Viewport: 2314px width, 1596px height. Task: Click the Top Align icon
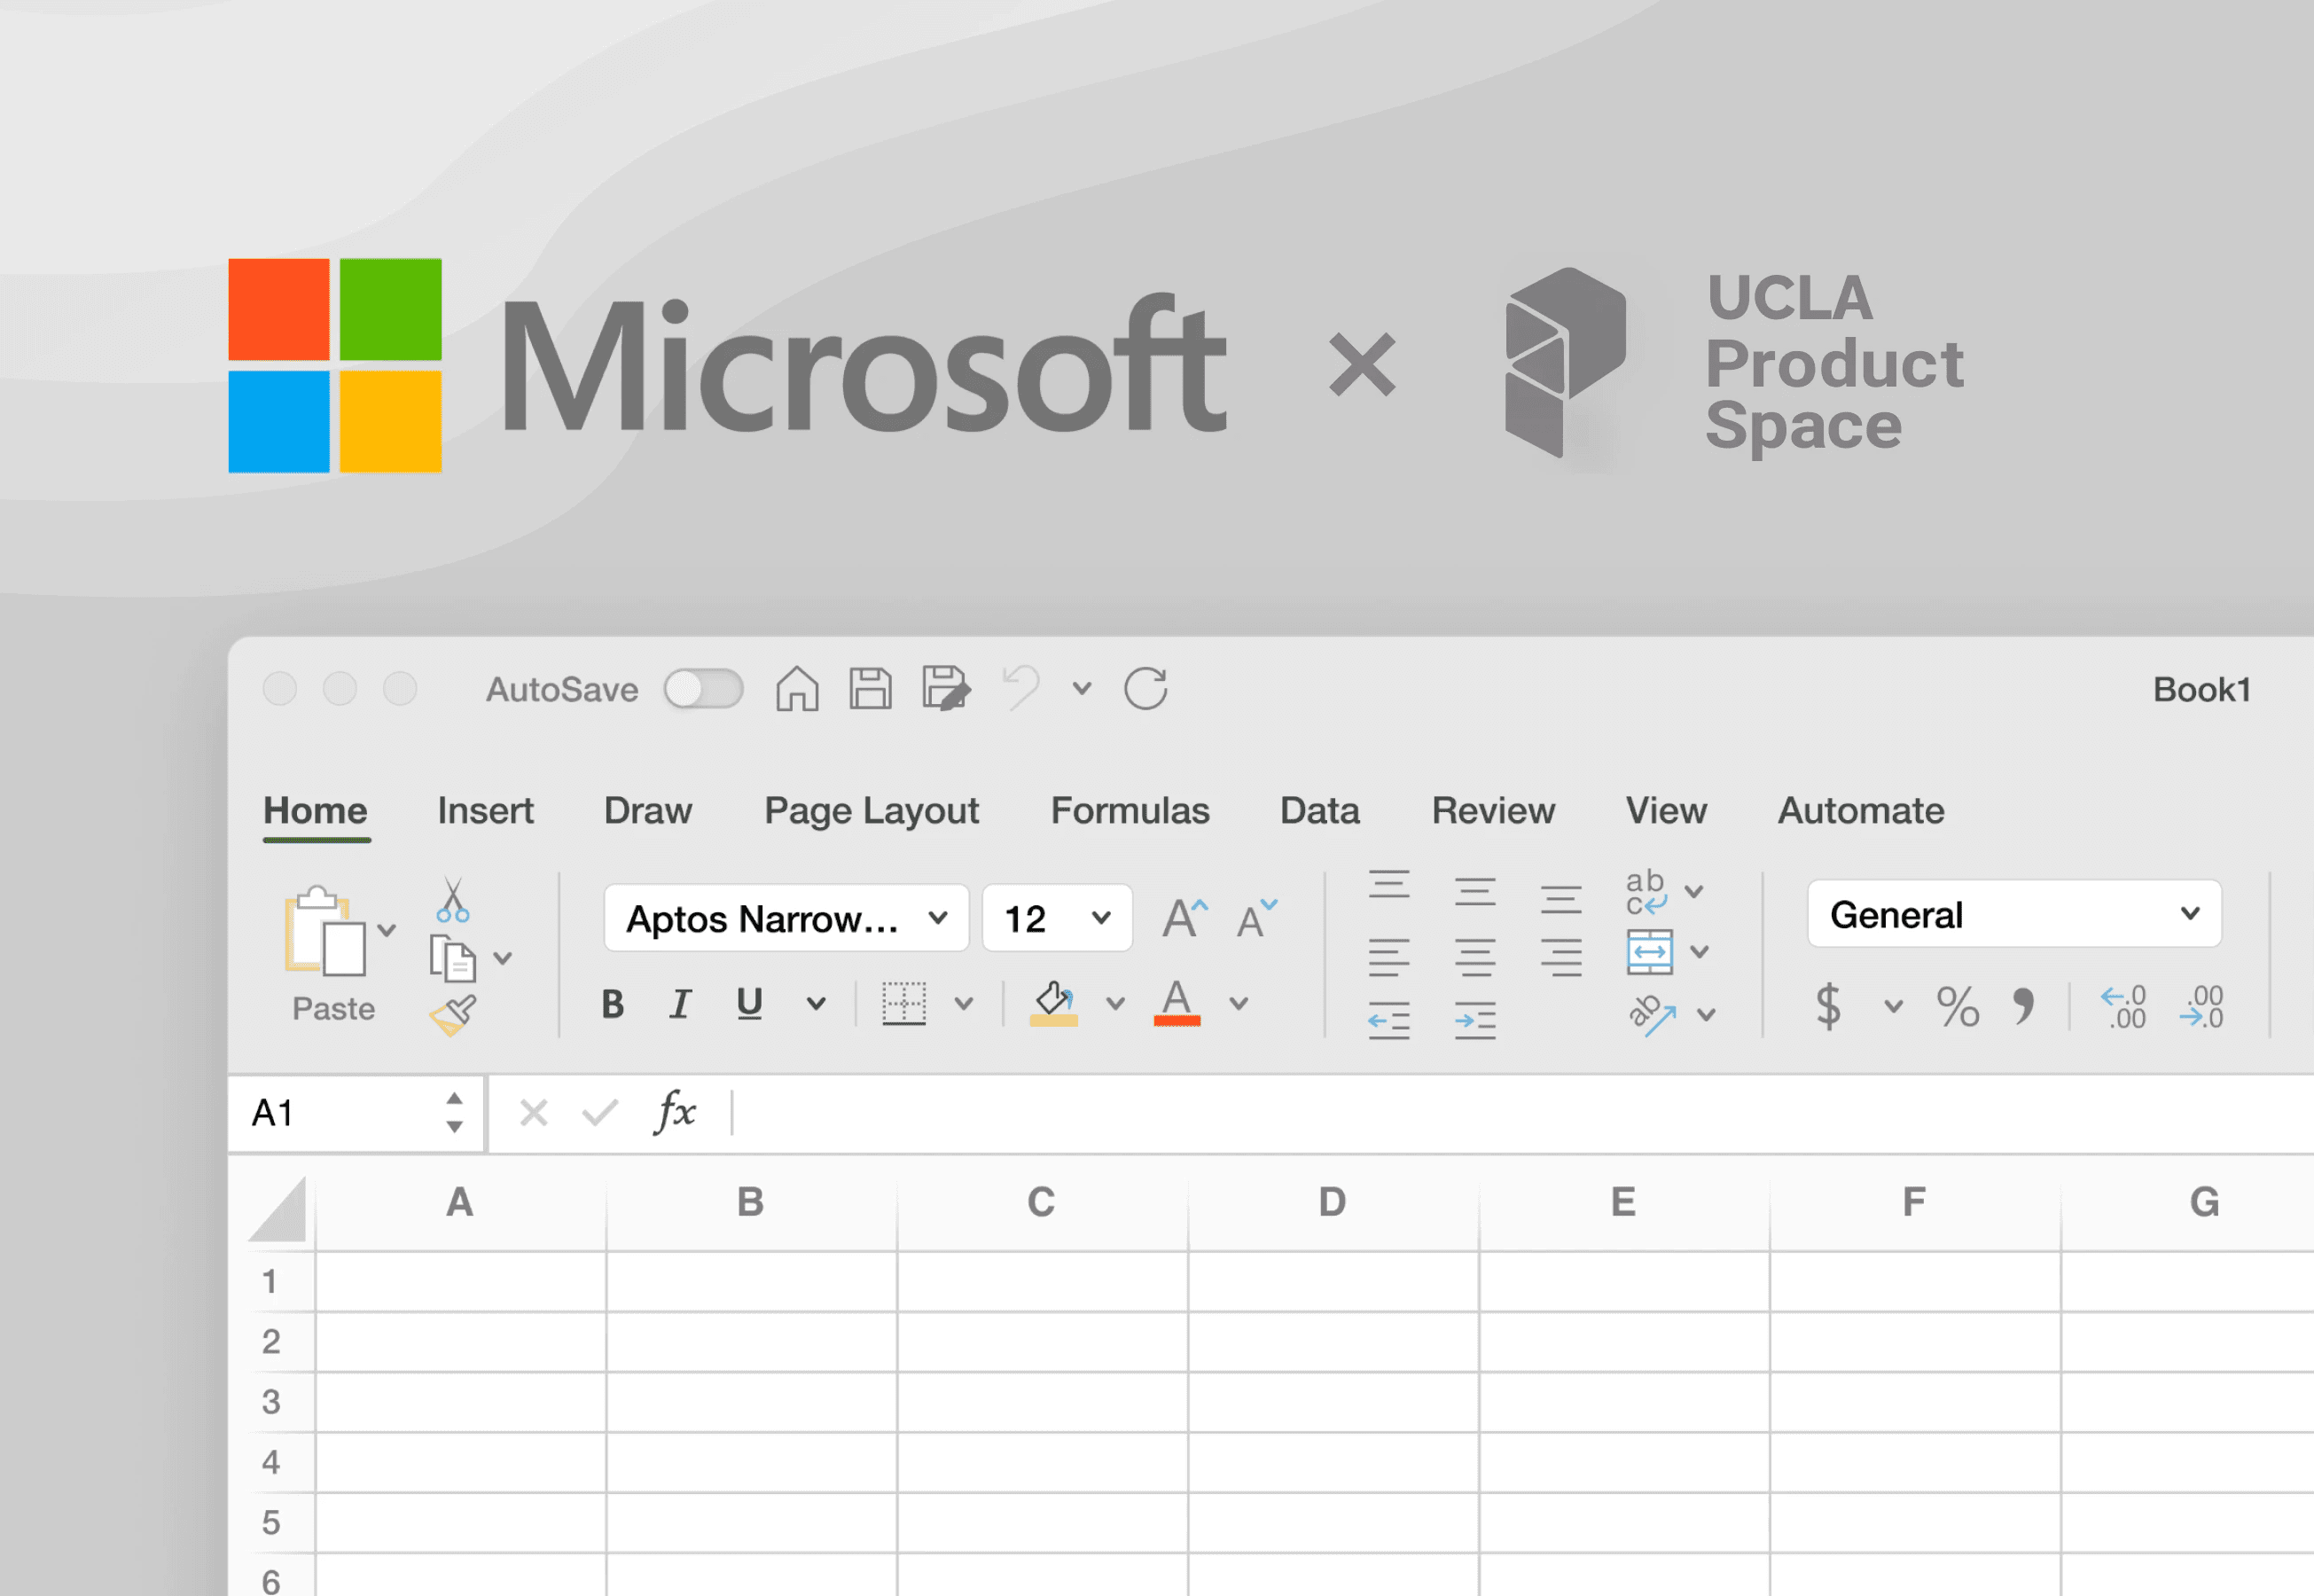point(1389,884)
